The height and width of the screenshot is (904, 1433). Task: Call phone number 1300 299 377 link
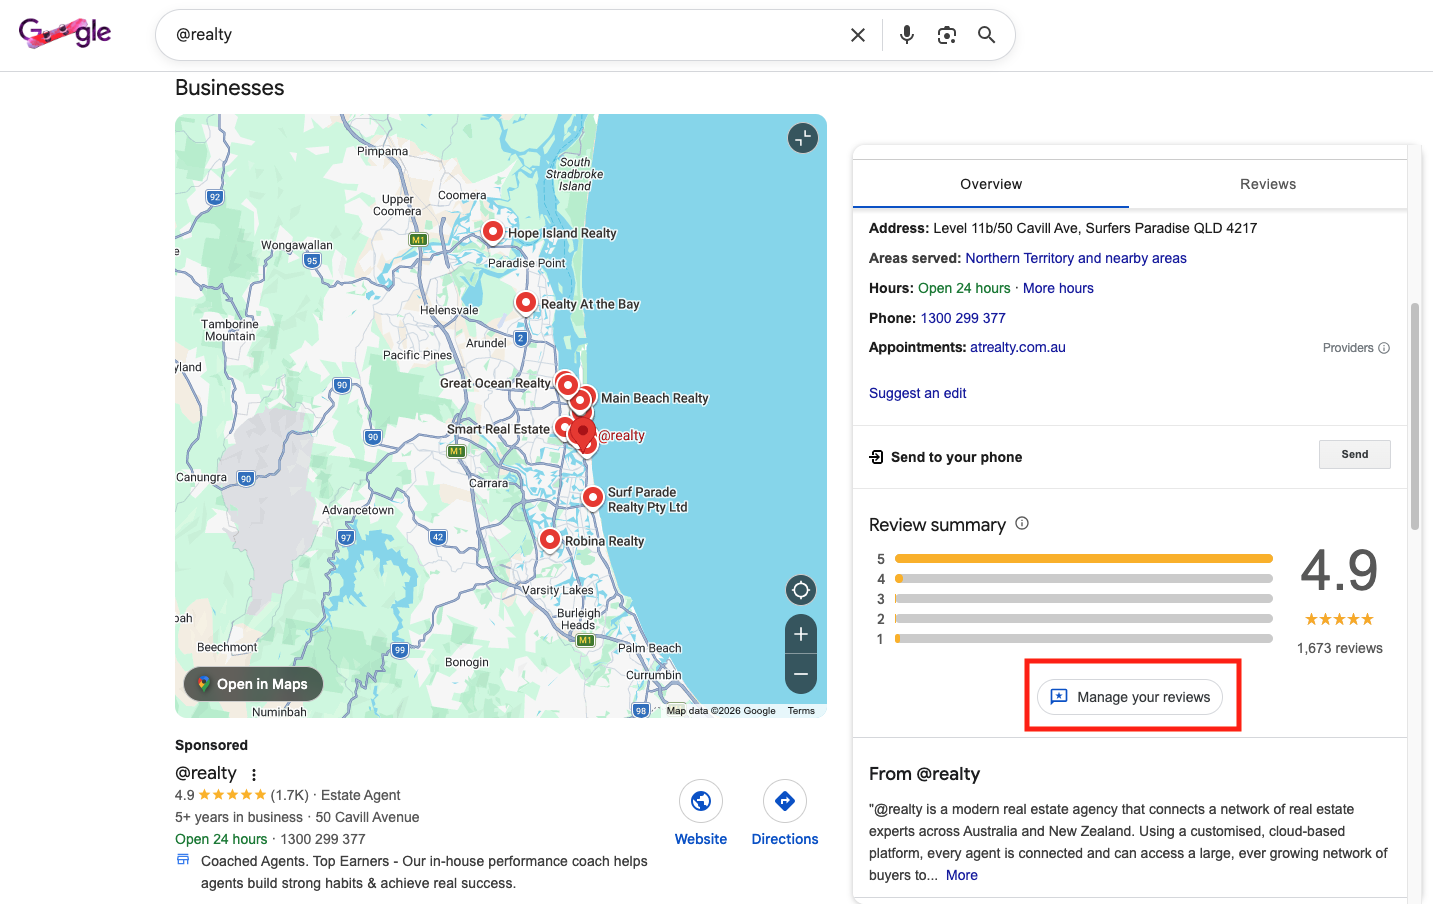[x=963, y=318]
